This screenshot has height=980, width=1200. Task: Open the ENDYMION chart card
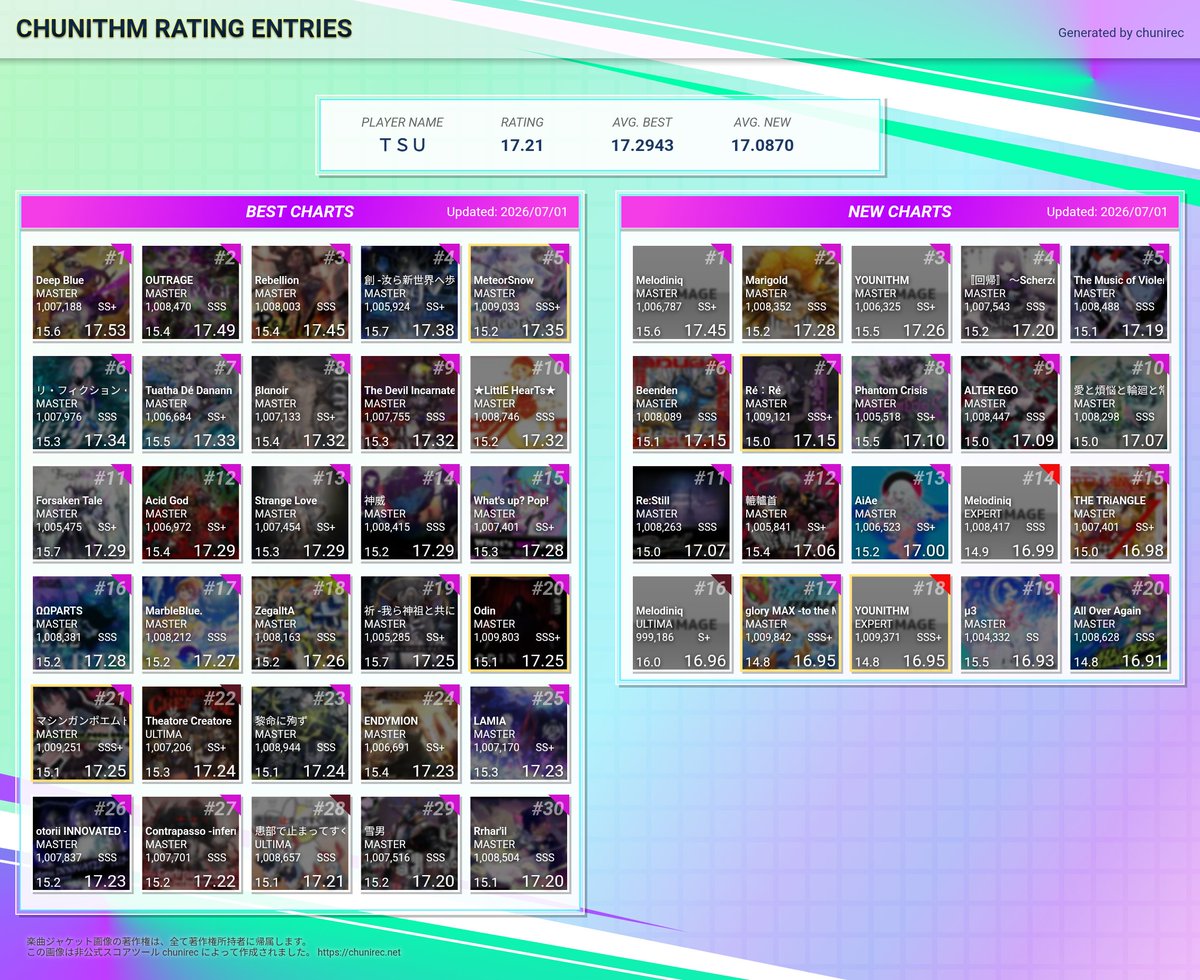coord(409,733)
